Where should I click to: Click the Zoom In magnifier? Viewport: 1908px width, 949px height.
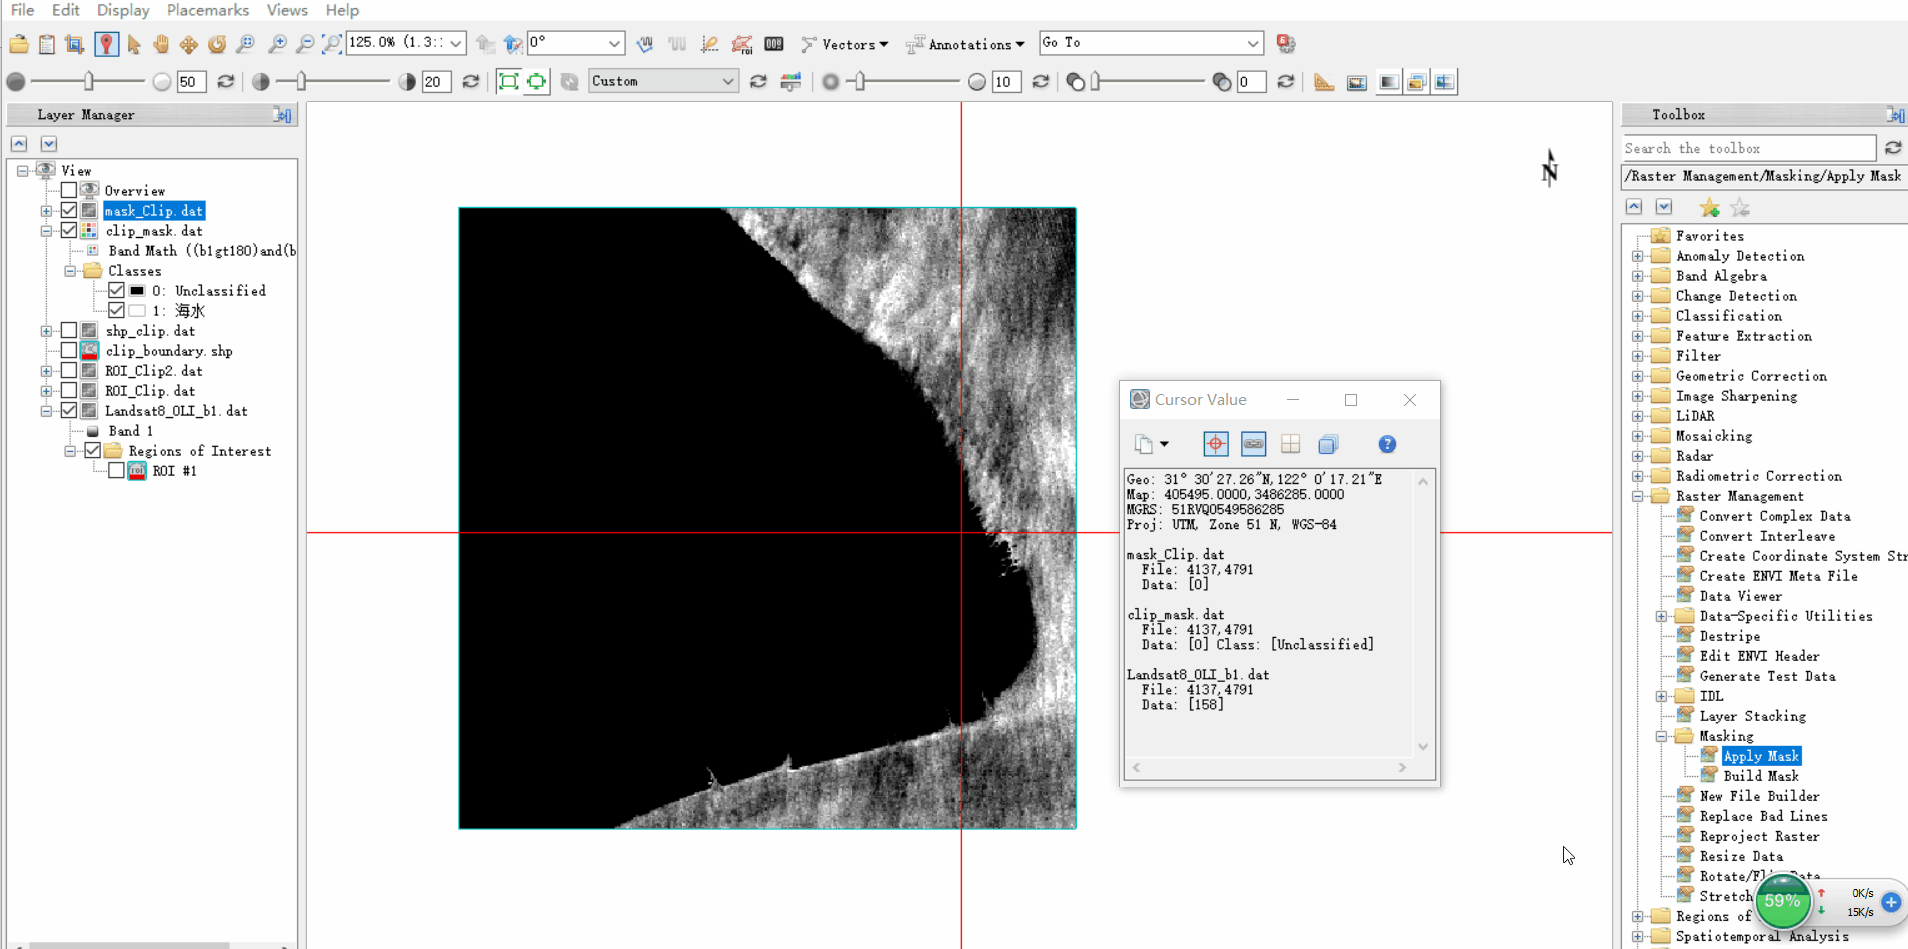(277, 44)
